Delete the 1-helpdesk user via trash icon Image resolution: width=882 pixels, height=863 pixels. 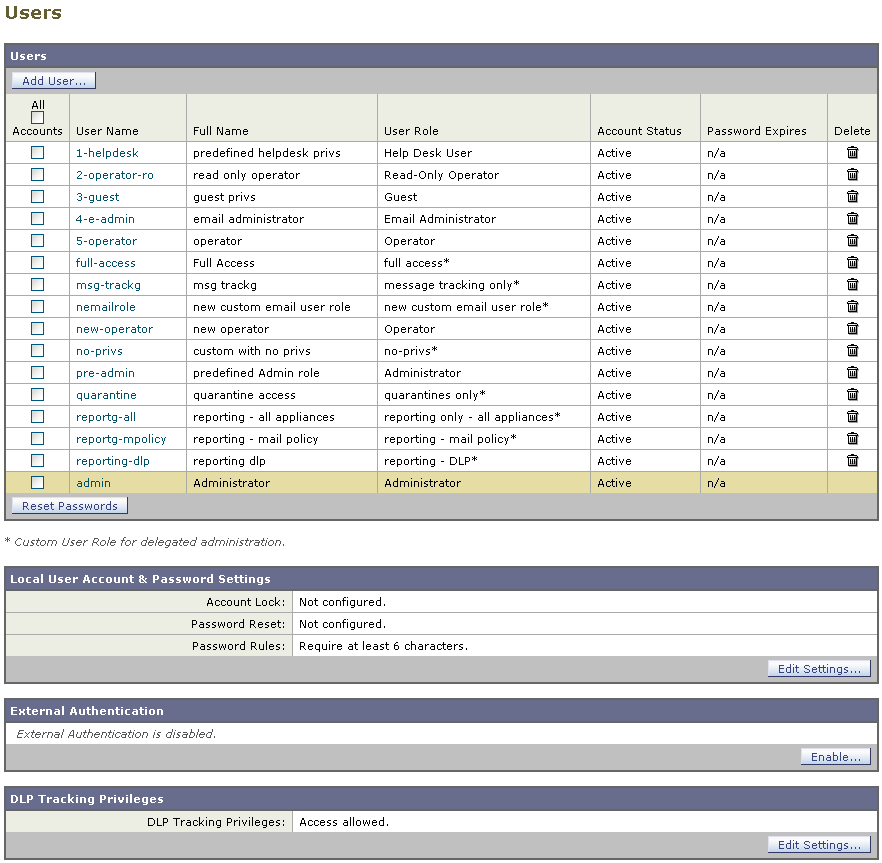click(852, 152)
